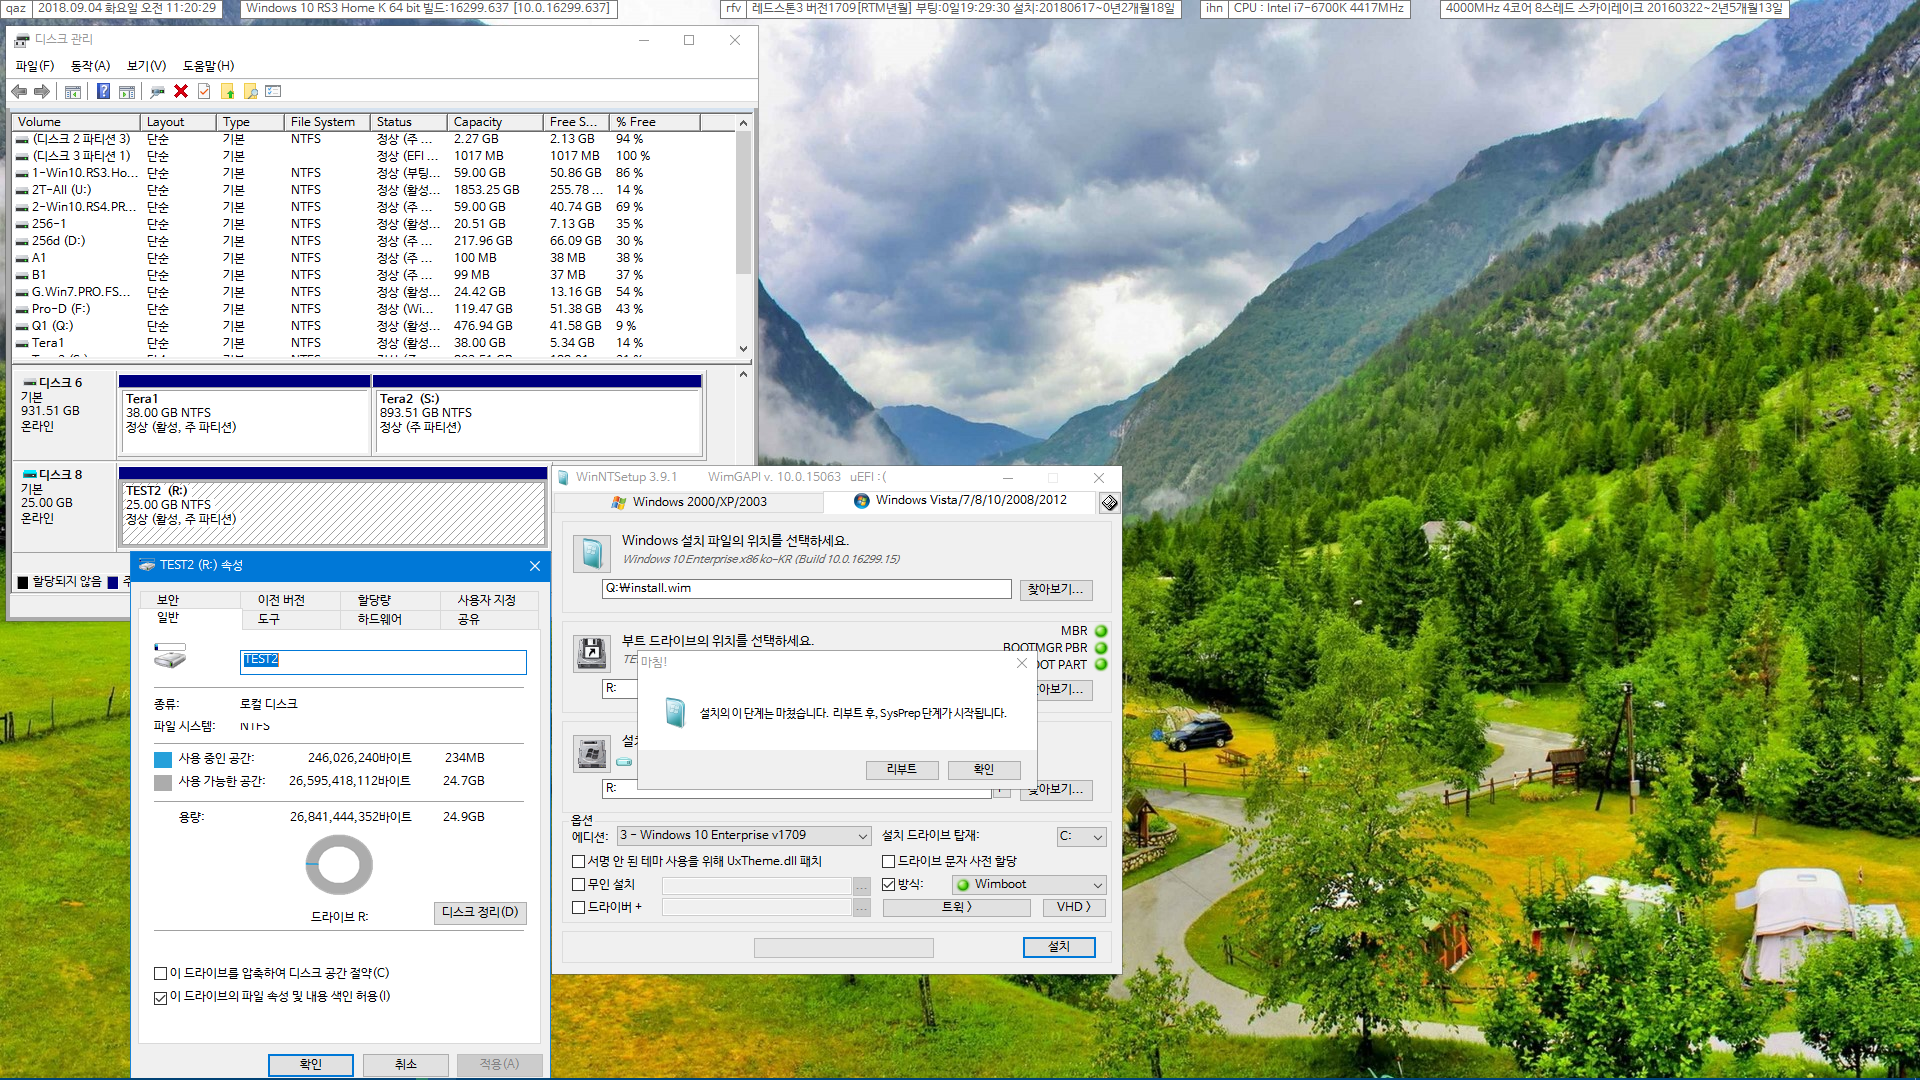
Task: Click the checkmark document properties toolbar icon
Action: (204, 91)
